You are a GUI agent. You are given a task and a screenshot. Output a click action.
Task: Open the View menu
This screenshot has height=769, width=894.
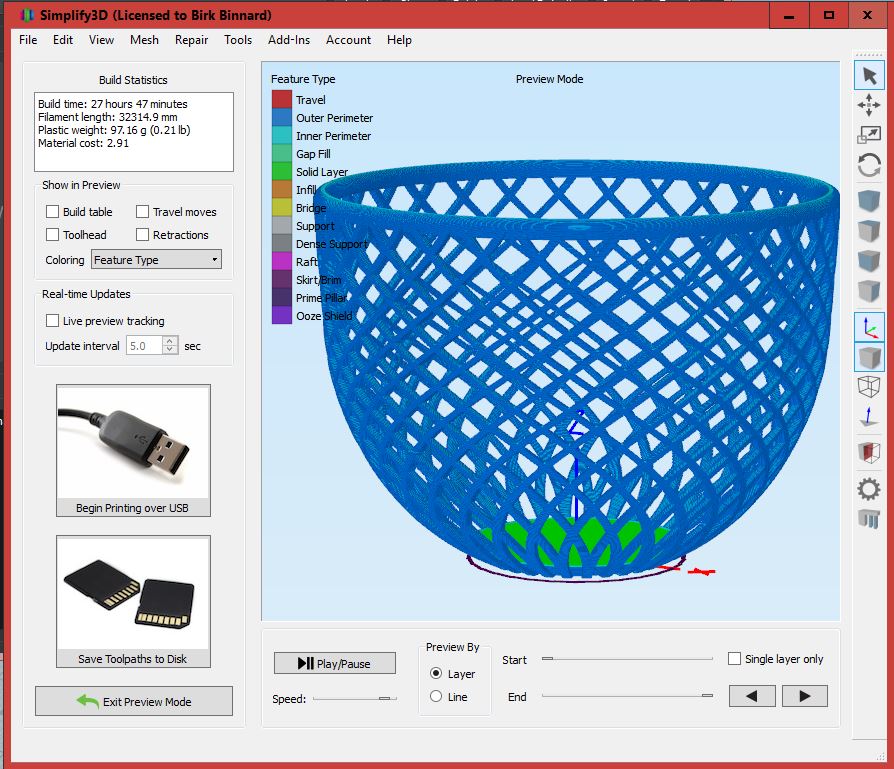pyautogui.click(x=101, y=40)
